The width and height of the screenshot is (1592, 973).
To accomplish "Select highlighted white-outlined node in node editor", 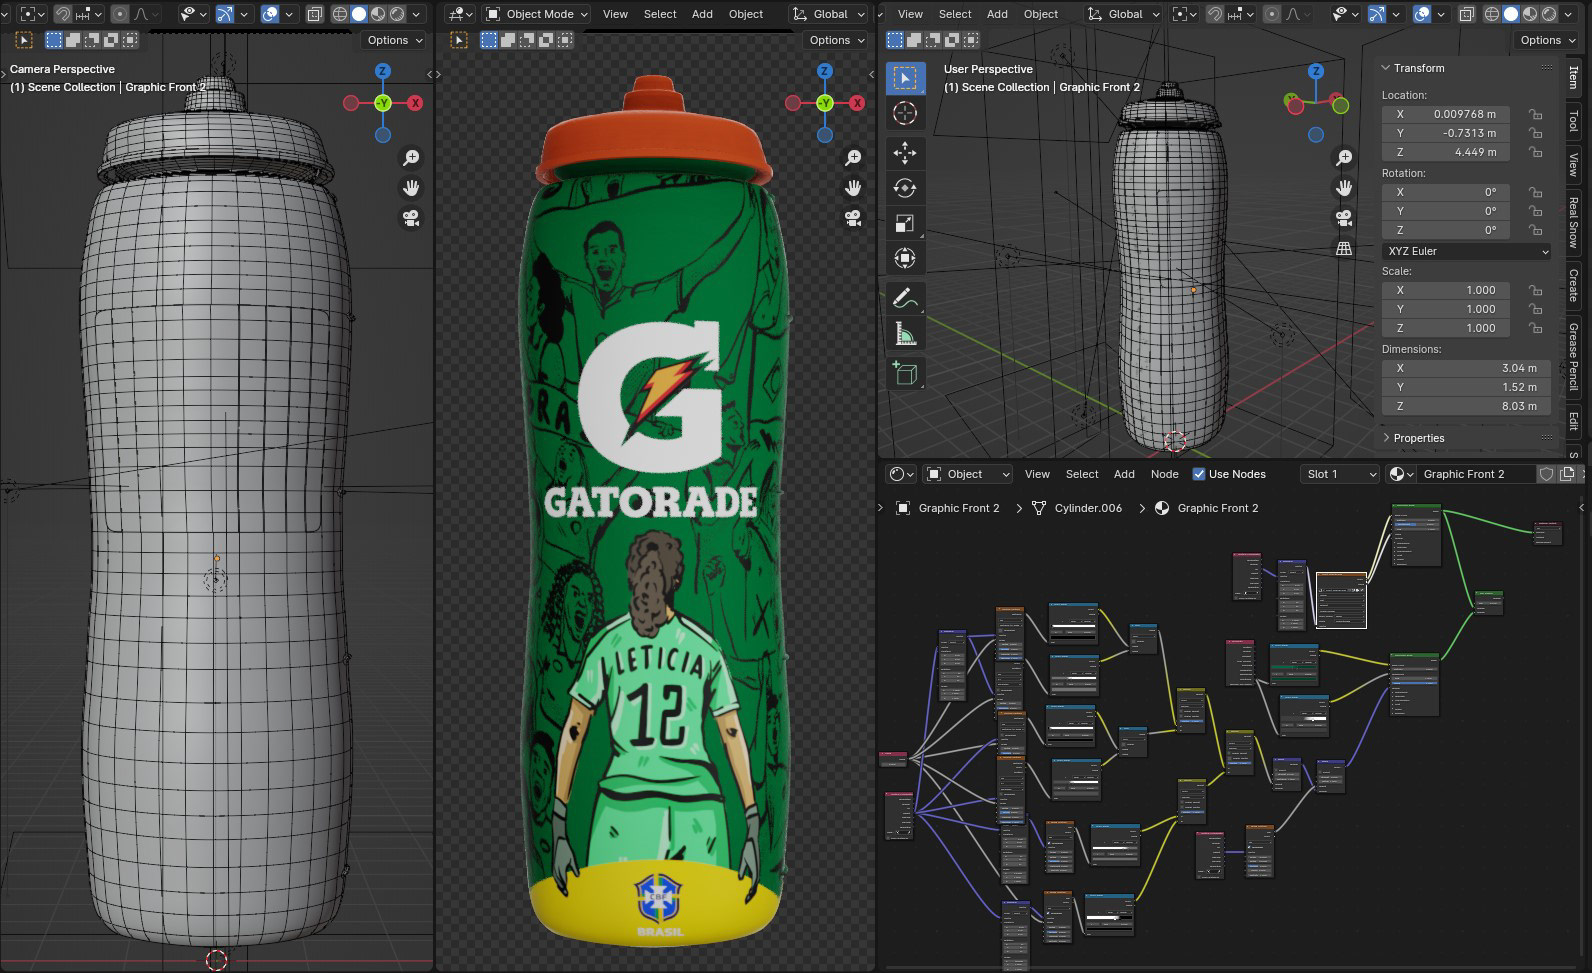I will tap(1341, 600).
